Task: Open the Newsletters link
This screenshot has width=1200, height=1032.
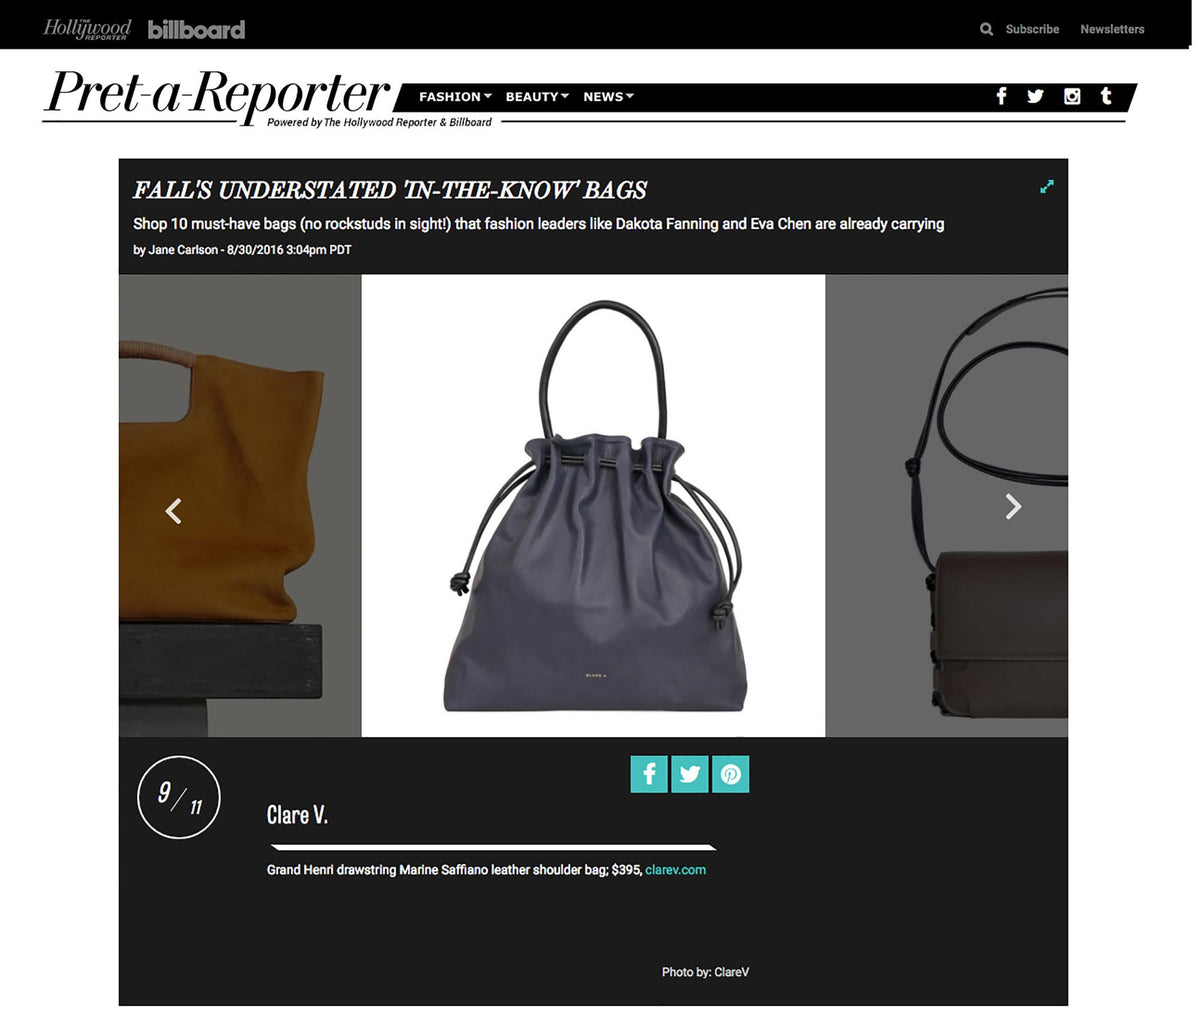Action: [1112, 29]
